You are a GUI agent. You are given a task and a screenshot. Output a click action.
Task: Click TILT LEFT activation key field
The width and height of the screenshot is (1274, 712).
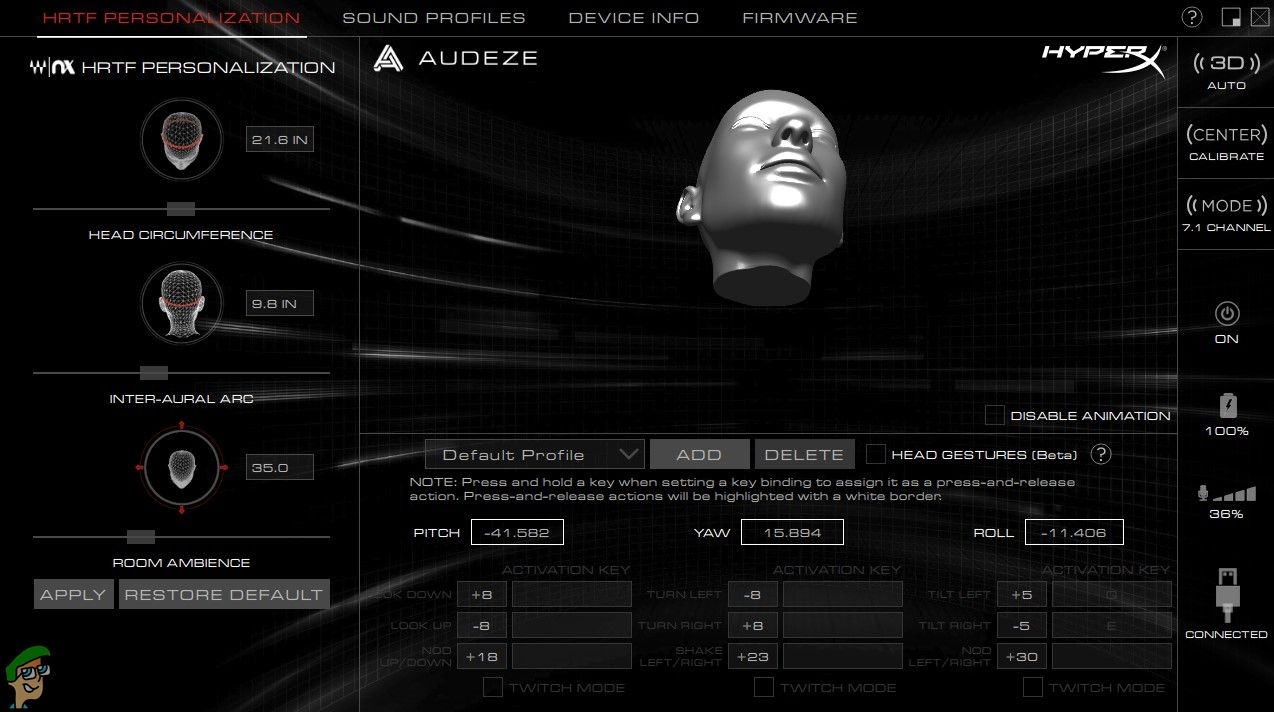click(1111, 594)
